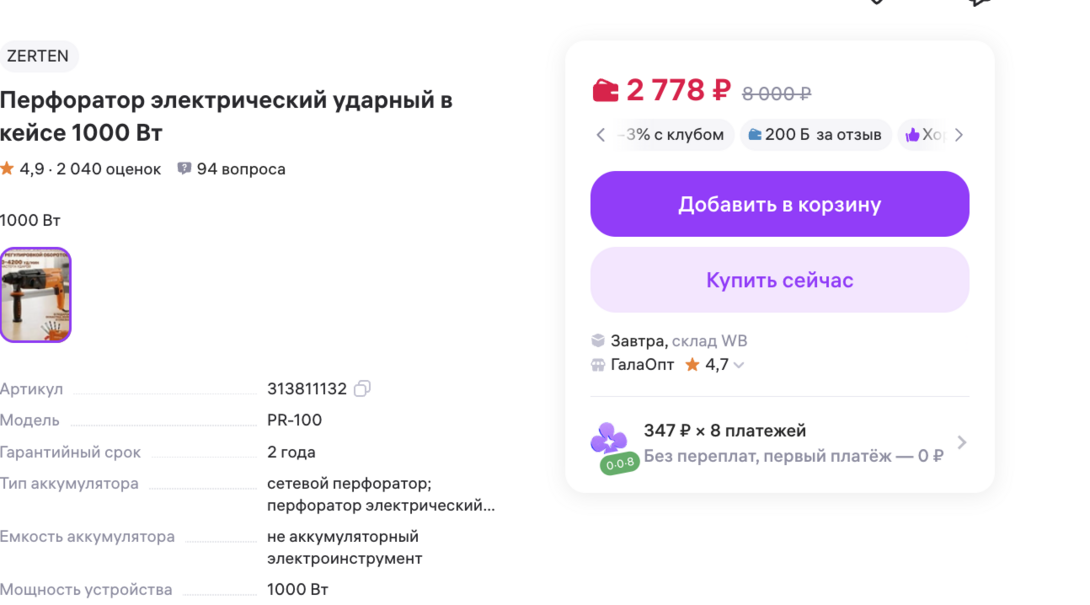Click the delivery box icon beside Завтра
1090x605 pixels.
(x=598, y=341)
